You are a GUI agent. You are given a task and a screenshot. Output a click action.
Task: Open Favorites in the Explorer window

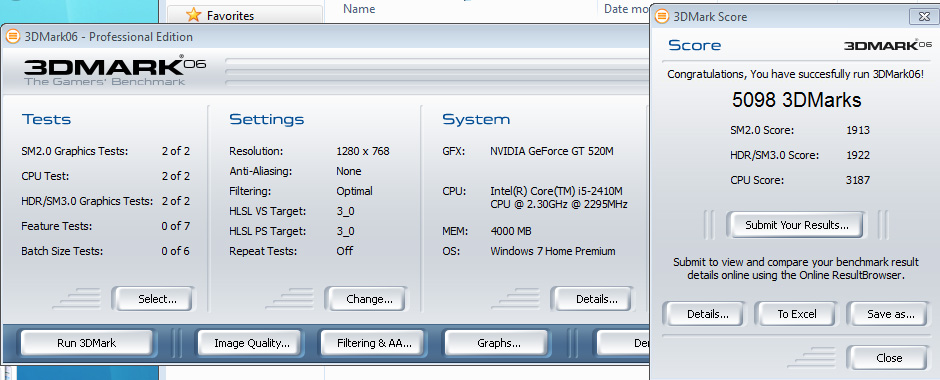point(230,16)
